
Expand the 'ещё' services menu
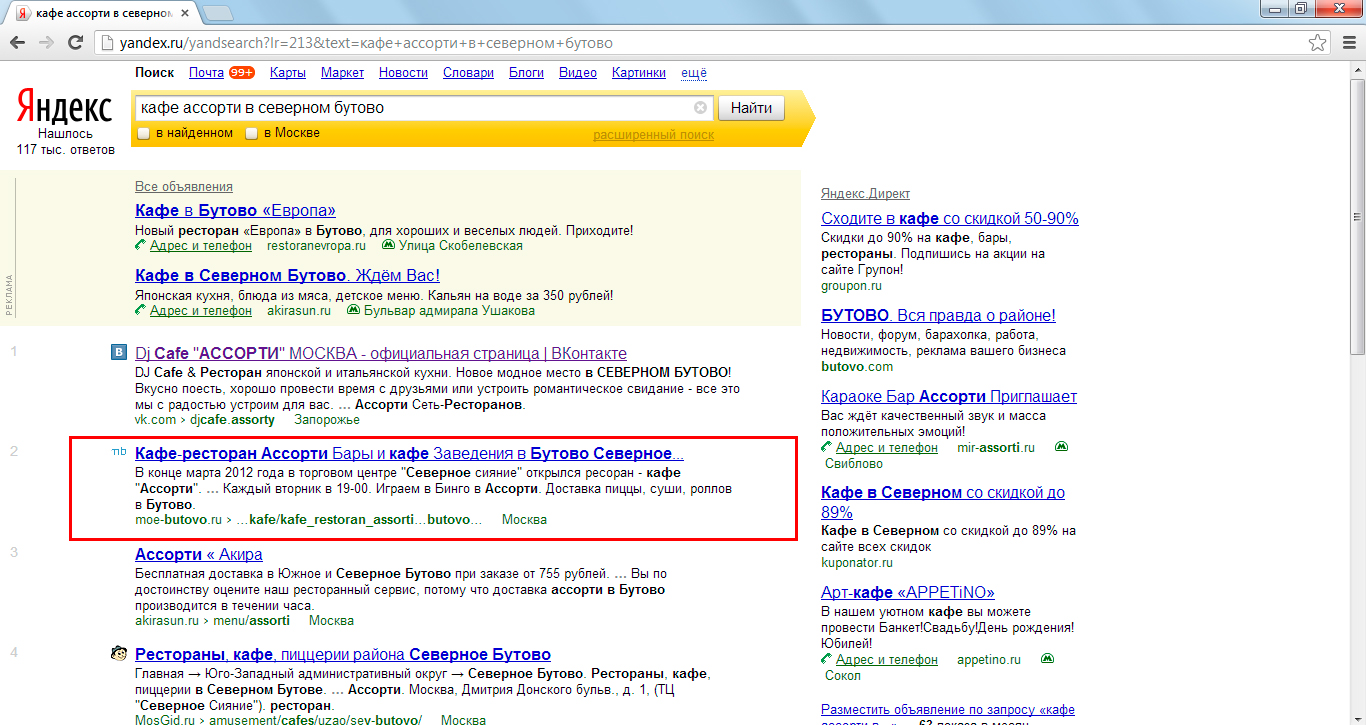694,73
